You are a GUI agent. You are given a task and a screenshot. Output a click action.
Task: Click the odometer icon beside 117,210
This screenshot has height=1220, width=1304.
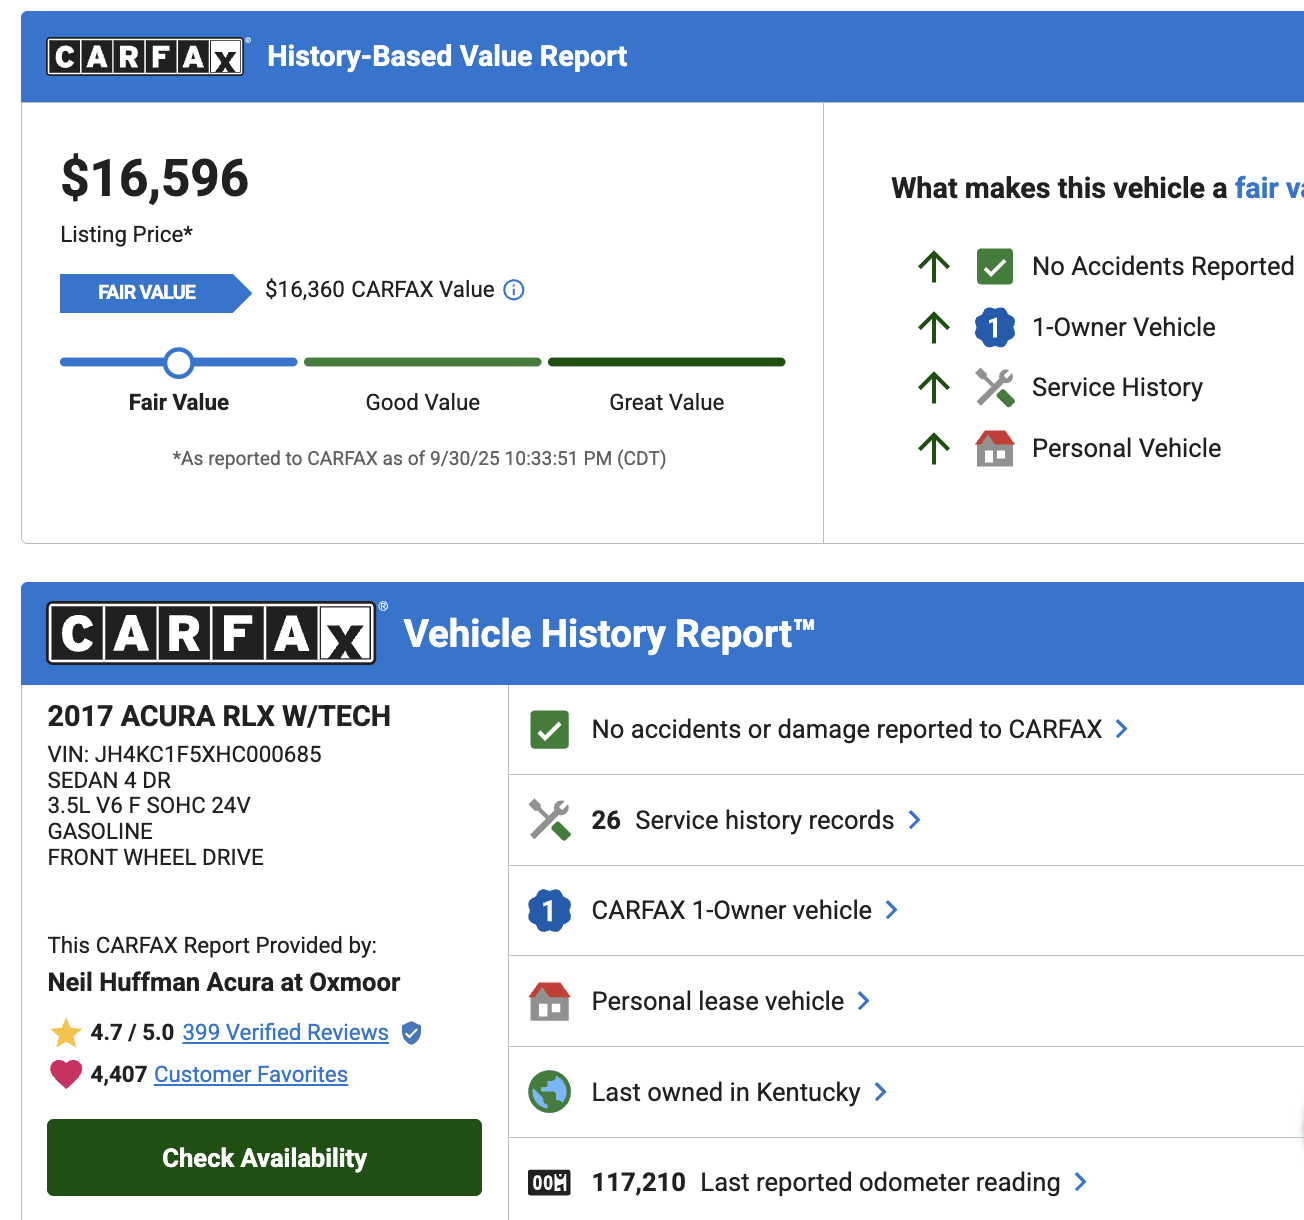pyautogui.click(x=549, y=1183)
